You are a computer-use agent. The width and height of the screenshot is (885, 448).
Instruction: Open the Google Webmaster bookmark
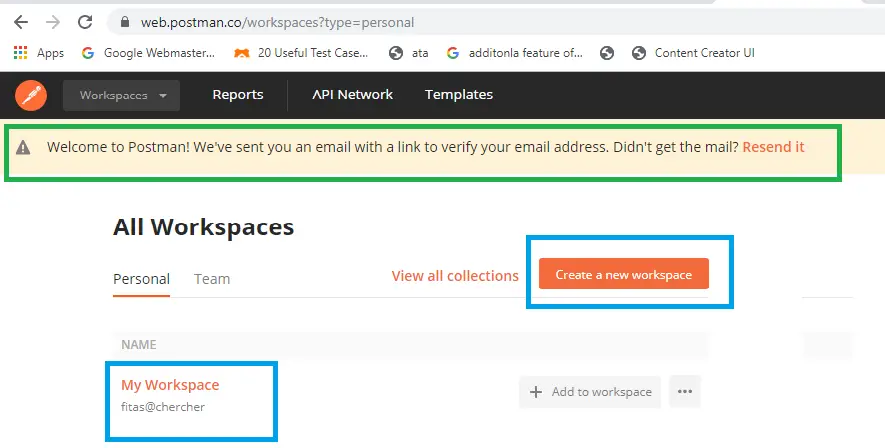(148, 52)
